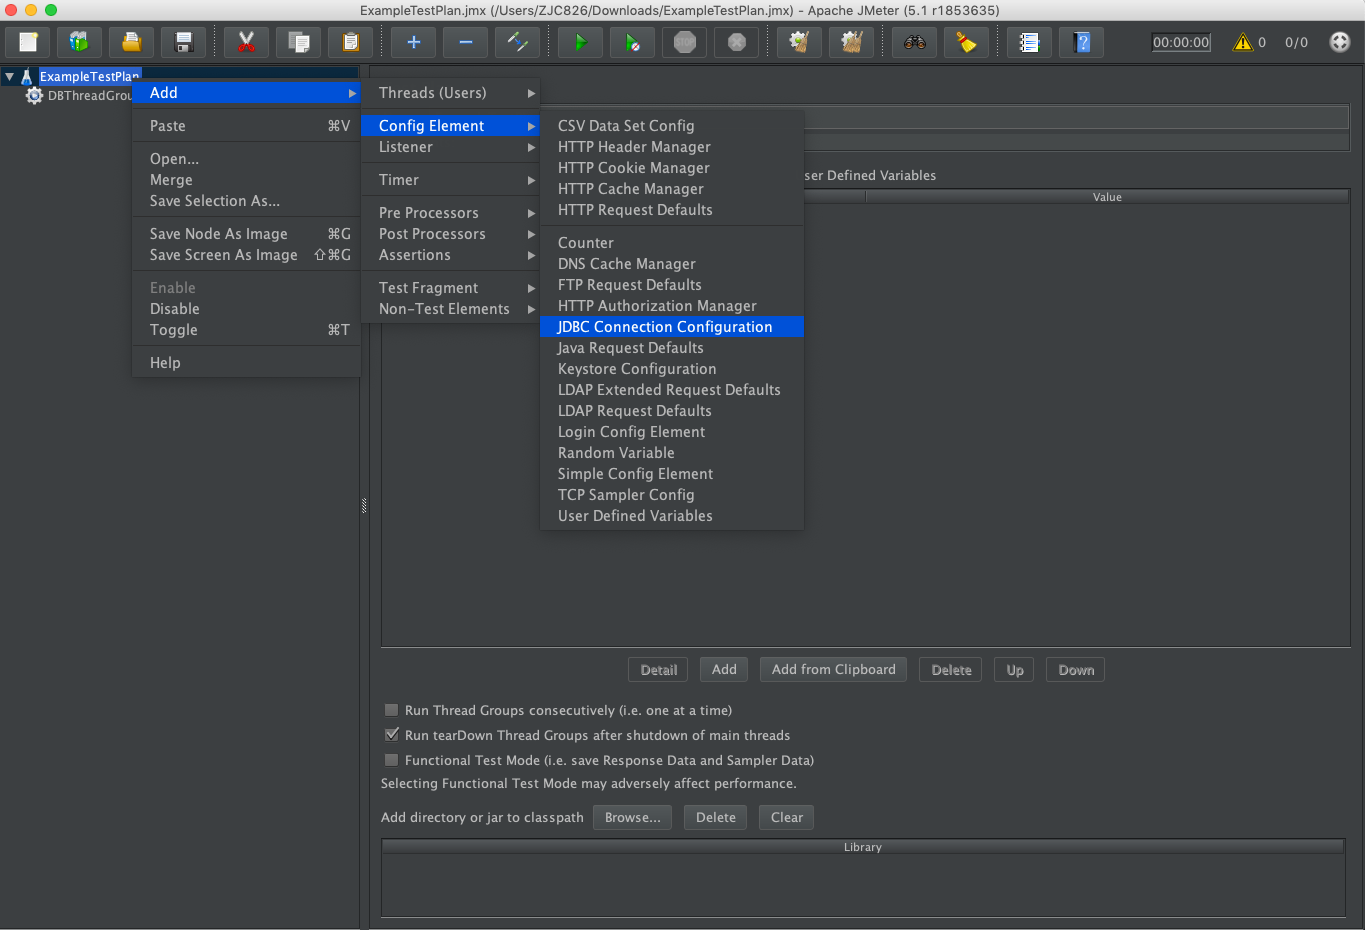Expand the Pre Processors submenu

pyautogui.click(x=450, y=213)
